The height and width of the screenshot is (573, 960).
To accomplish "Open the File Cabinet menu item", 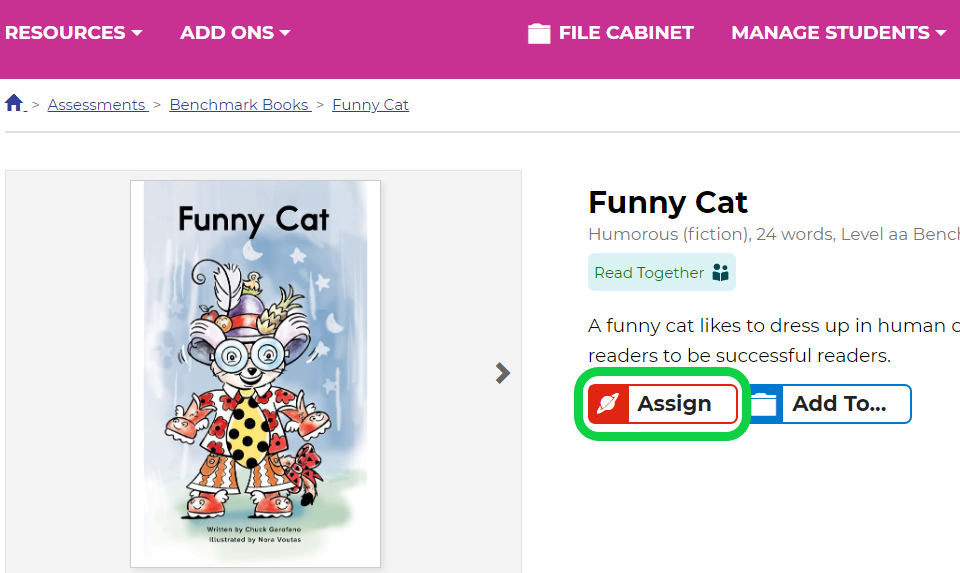I will click(x=611, y=32).
